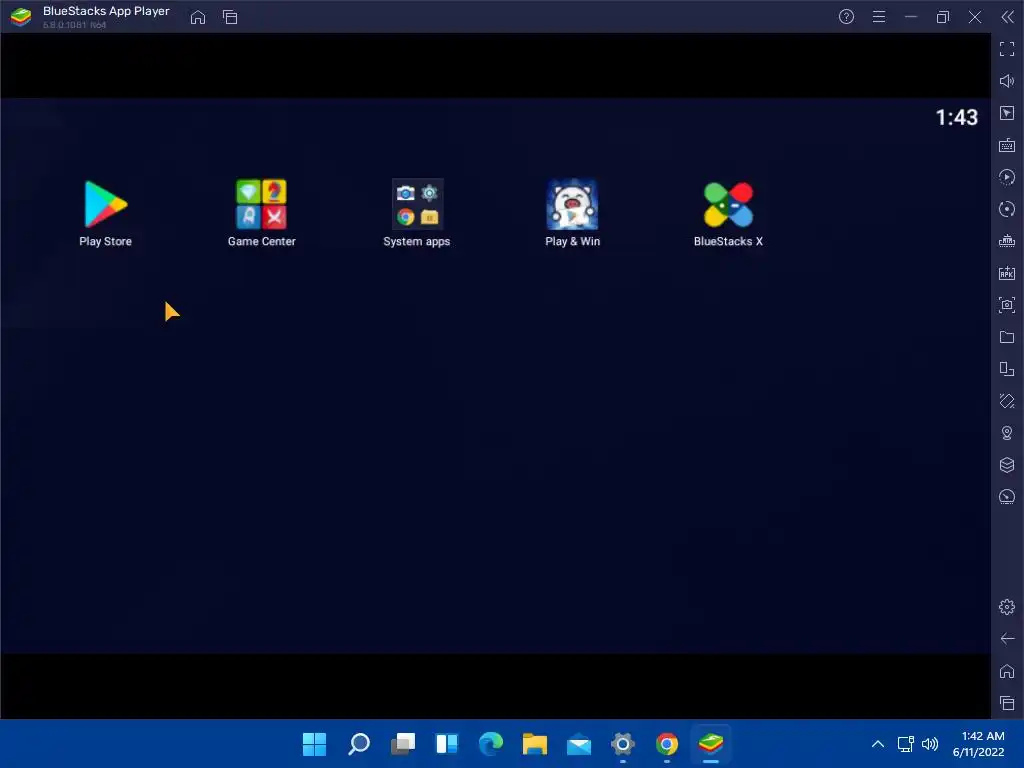Toggle fullscreen mode in sidebar
This screenshot has width=1024, height=768.
(x=1007, y=48)
